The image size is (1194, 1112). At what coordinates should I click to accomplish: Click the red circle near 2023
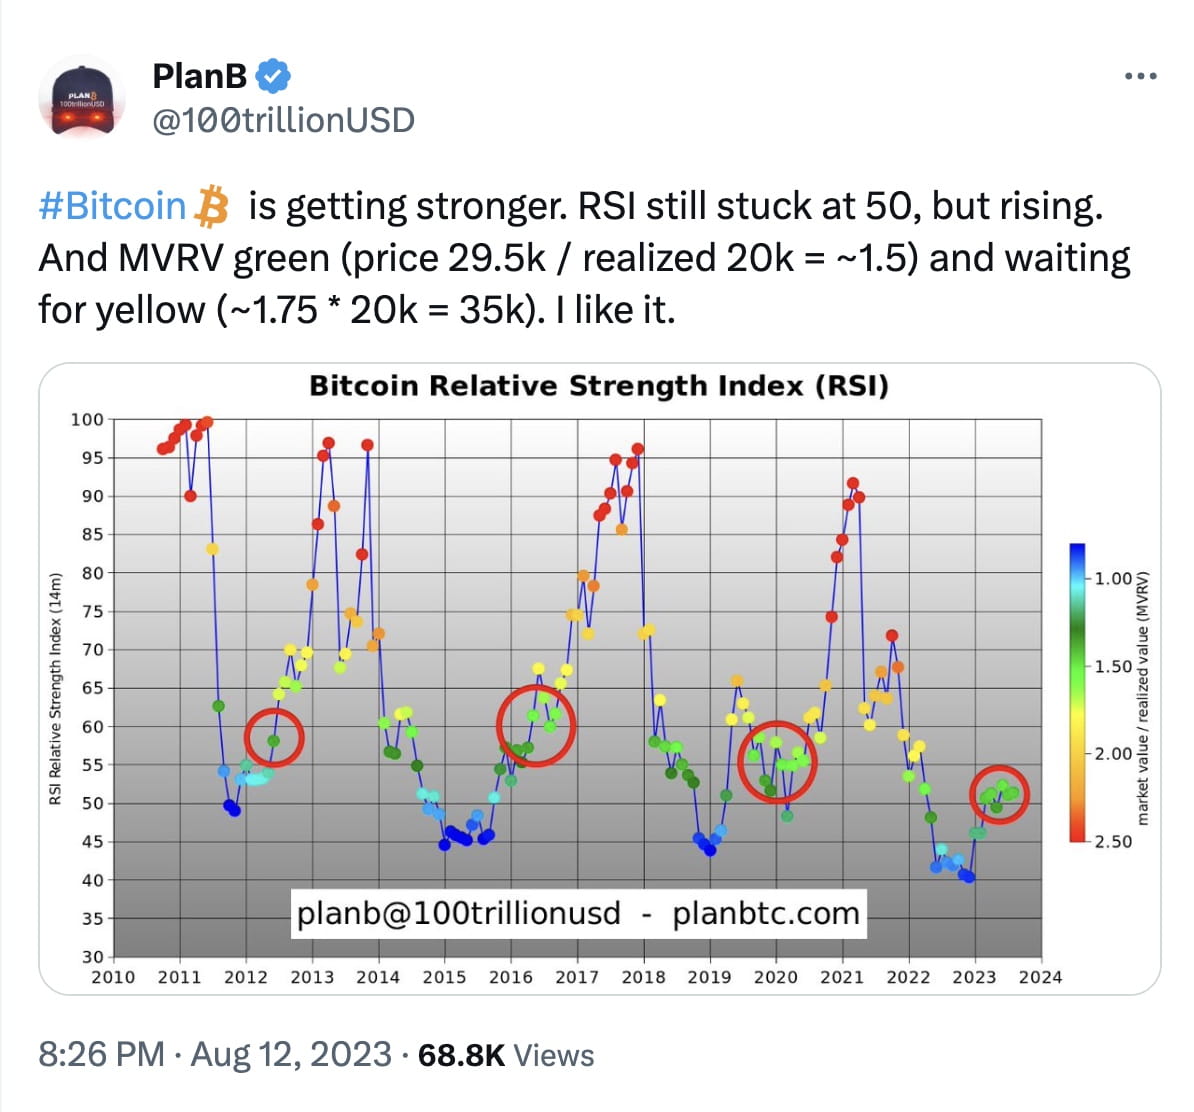pyautogui.click(x=1000, y=793)
